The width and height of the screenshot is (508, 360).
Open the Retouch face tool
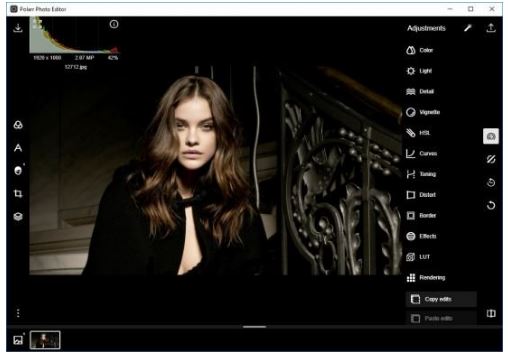click(x=18, y=170)
